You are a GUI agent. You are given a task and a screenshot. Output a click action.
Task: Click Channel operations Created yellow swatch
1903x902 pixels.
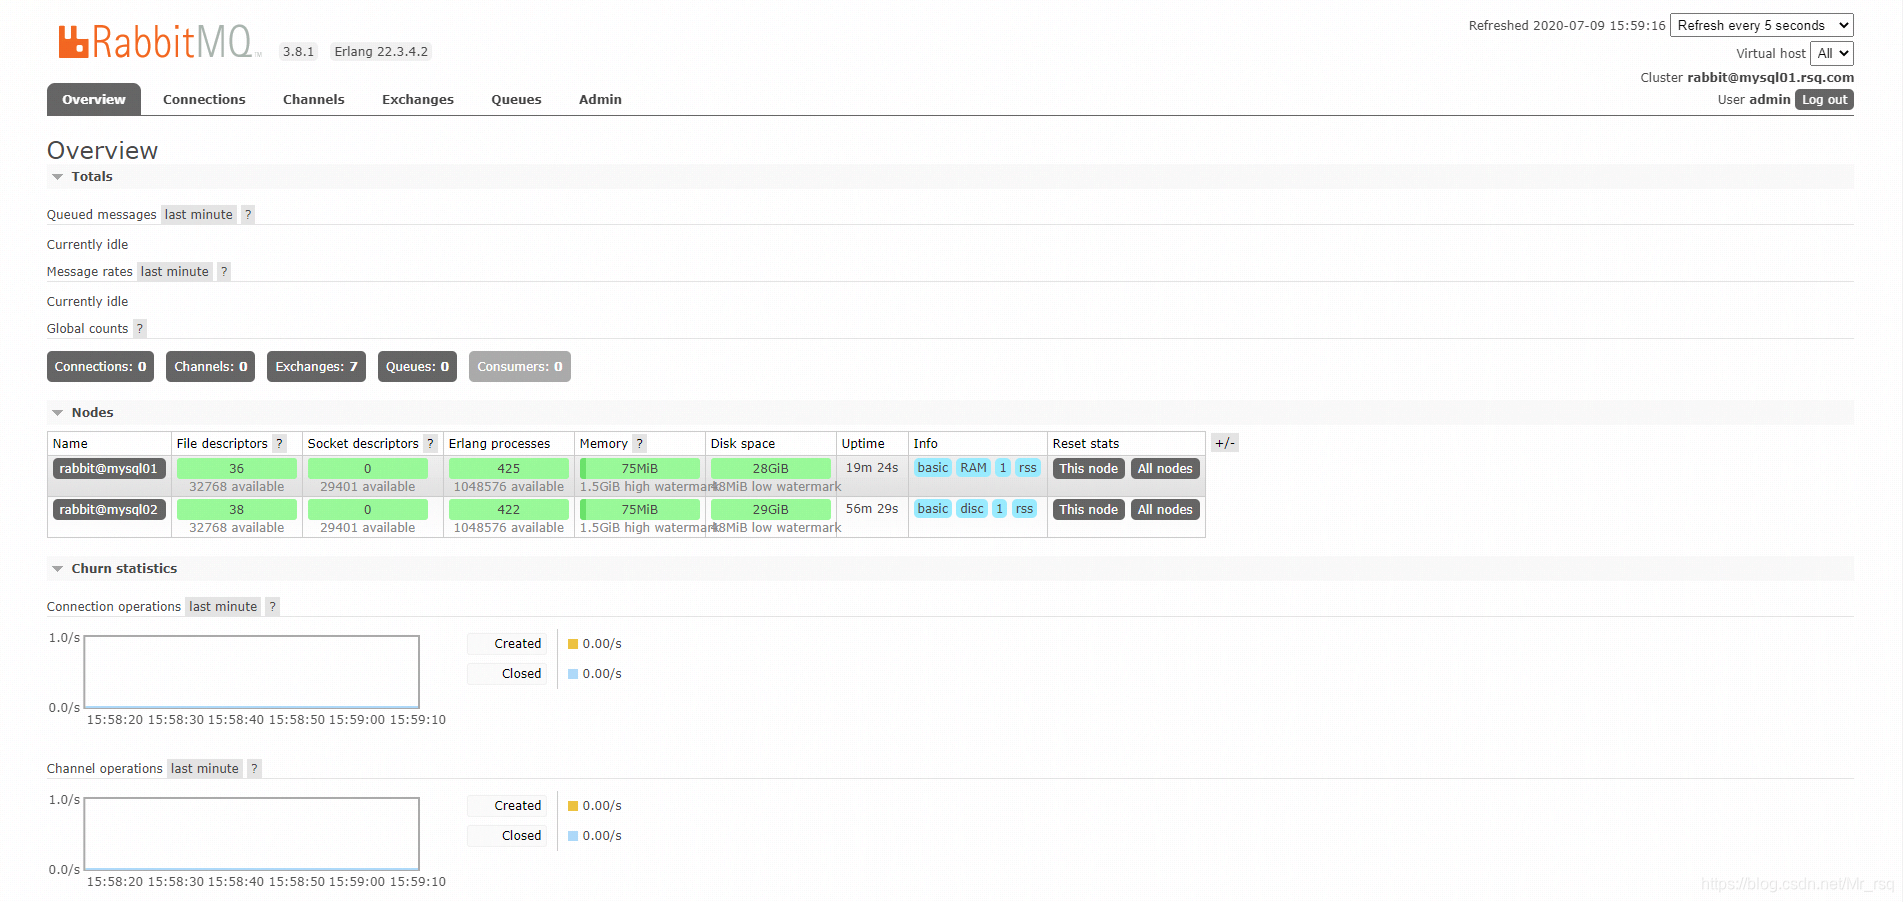tap(573, 806)
